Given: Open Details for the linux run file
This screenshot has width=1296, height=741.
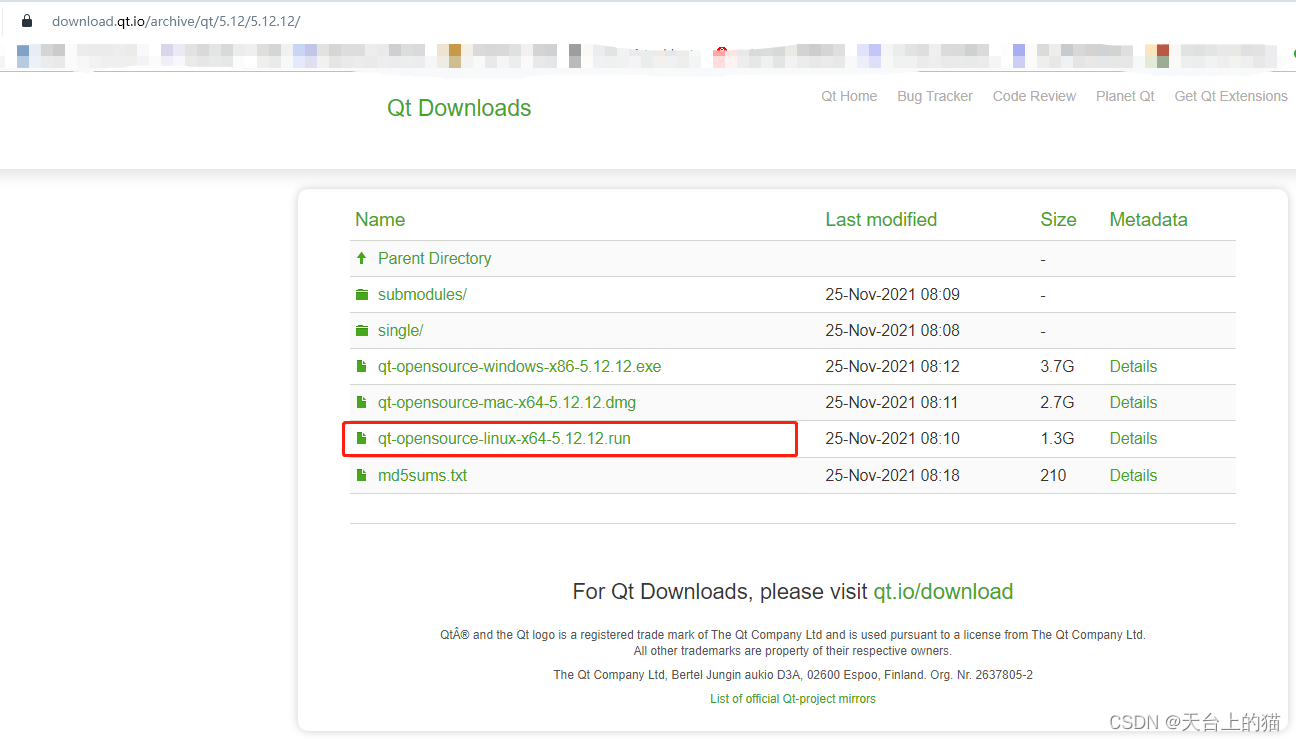Looking at the screenshot, I should (x=1133, y=438).
